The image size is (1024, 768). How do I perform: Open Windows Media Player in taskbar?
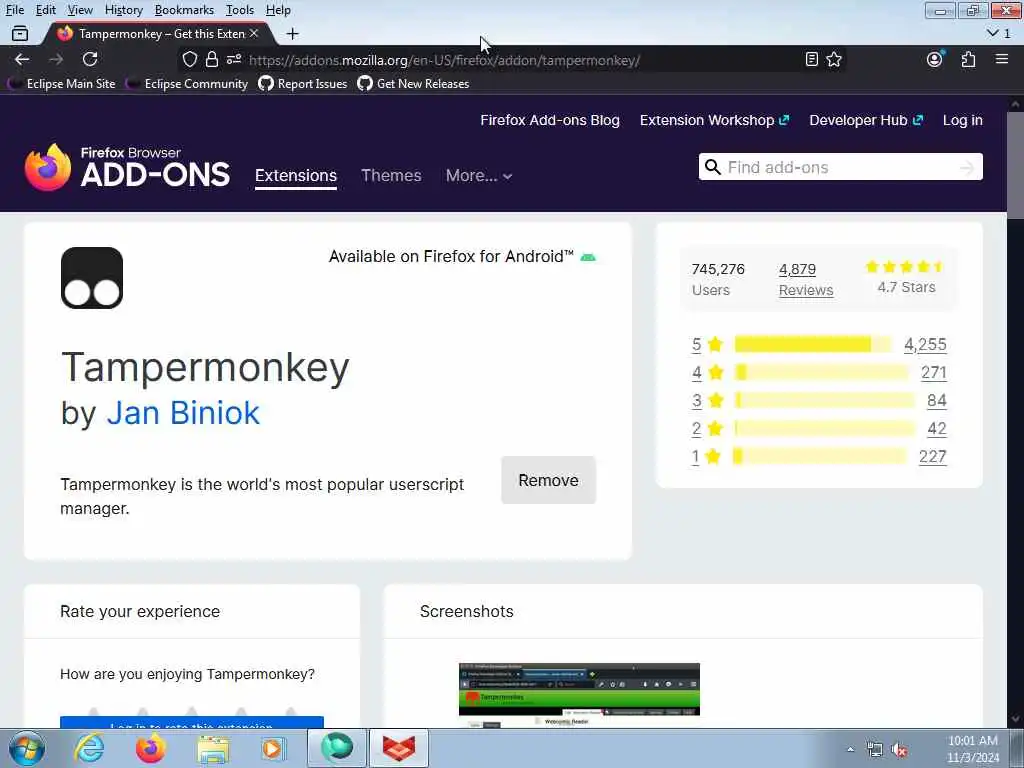click(x=274, y=749)
